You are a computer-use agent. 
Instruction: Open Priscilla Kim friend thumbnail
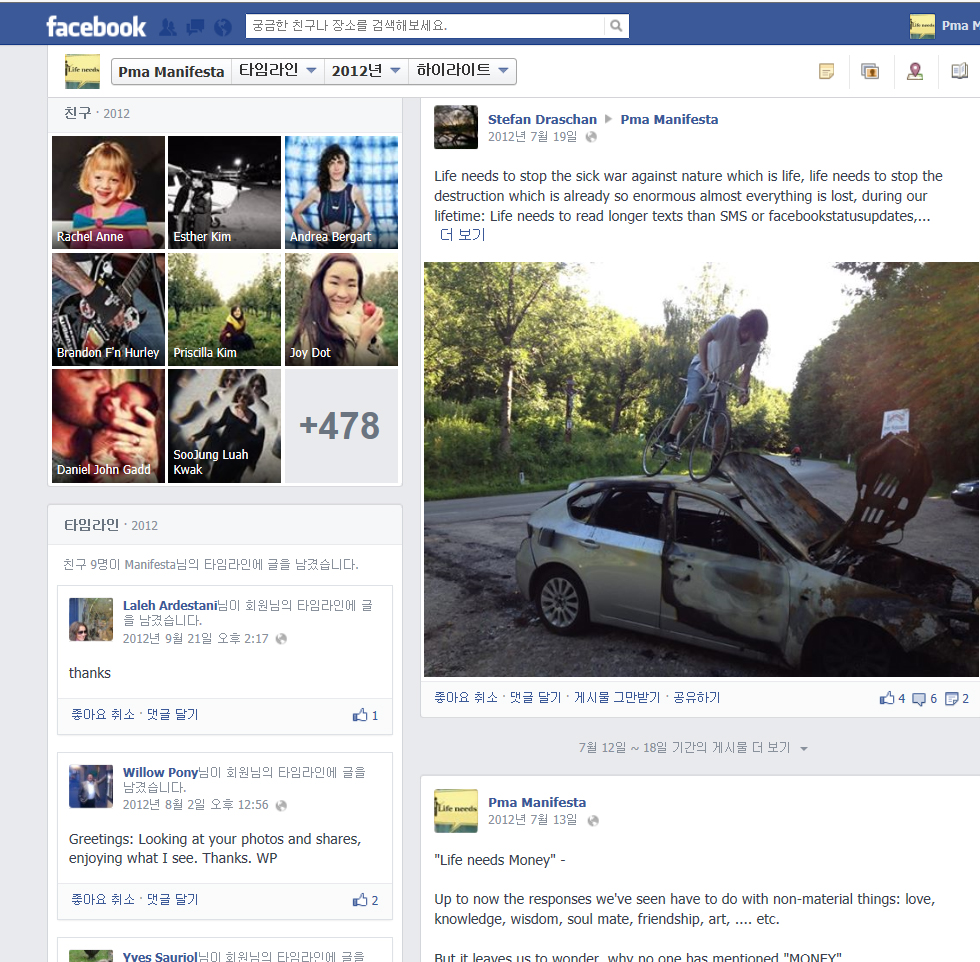(x=224, y=309)
